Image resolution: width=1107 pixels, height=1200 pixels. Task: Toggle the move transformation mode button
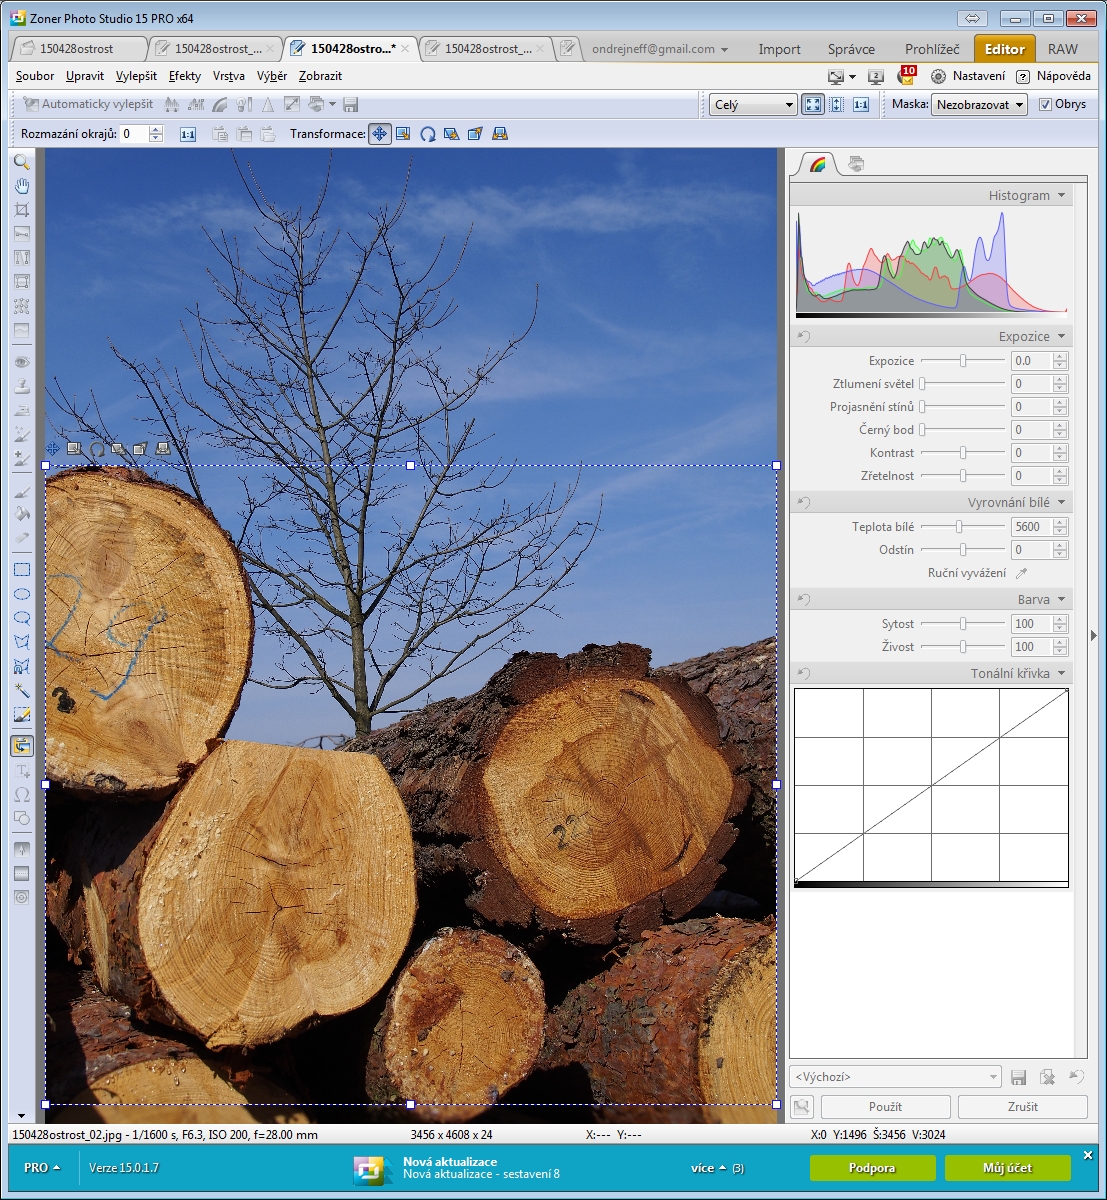380,134
